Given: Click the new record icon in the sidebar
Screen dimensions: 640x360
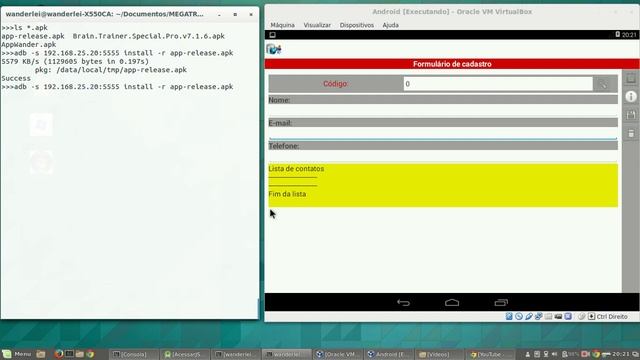Looking at the screenshot, I should point(631,78).
